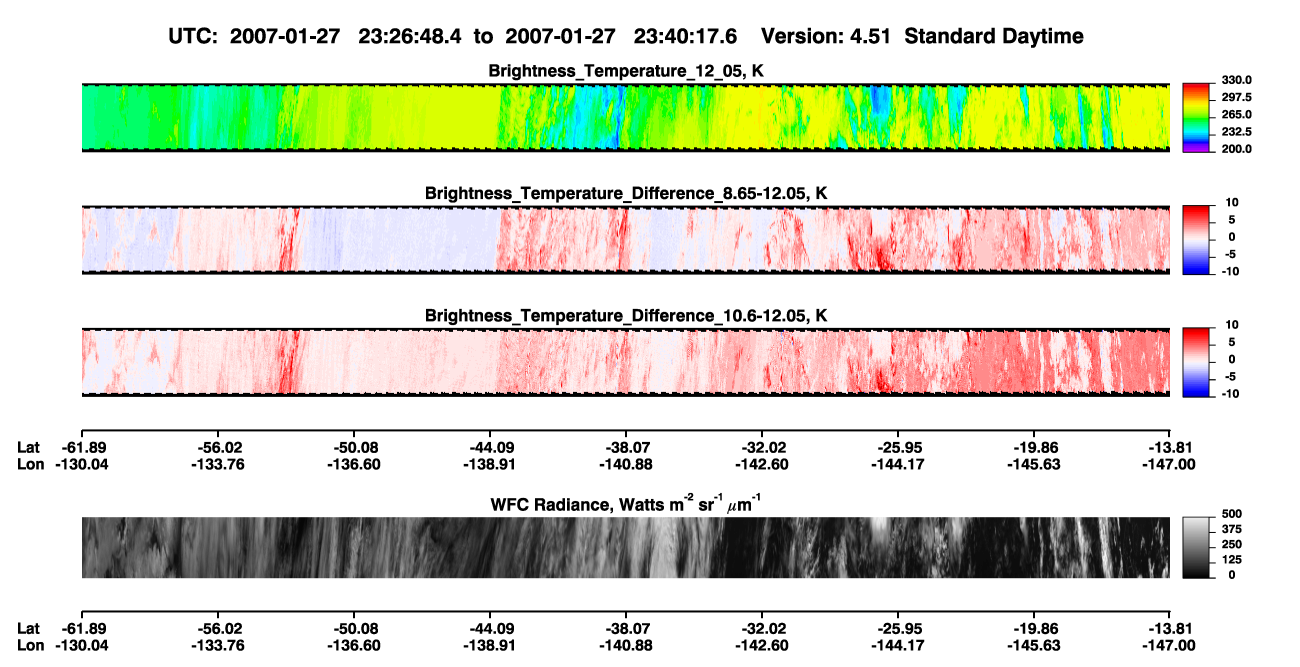Click latitude '-61.89' on the upper axis

click(82, 447)
